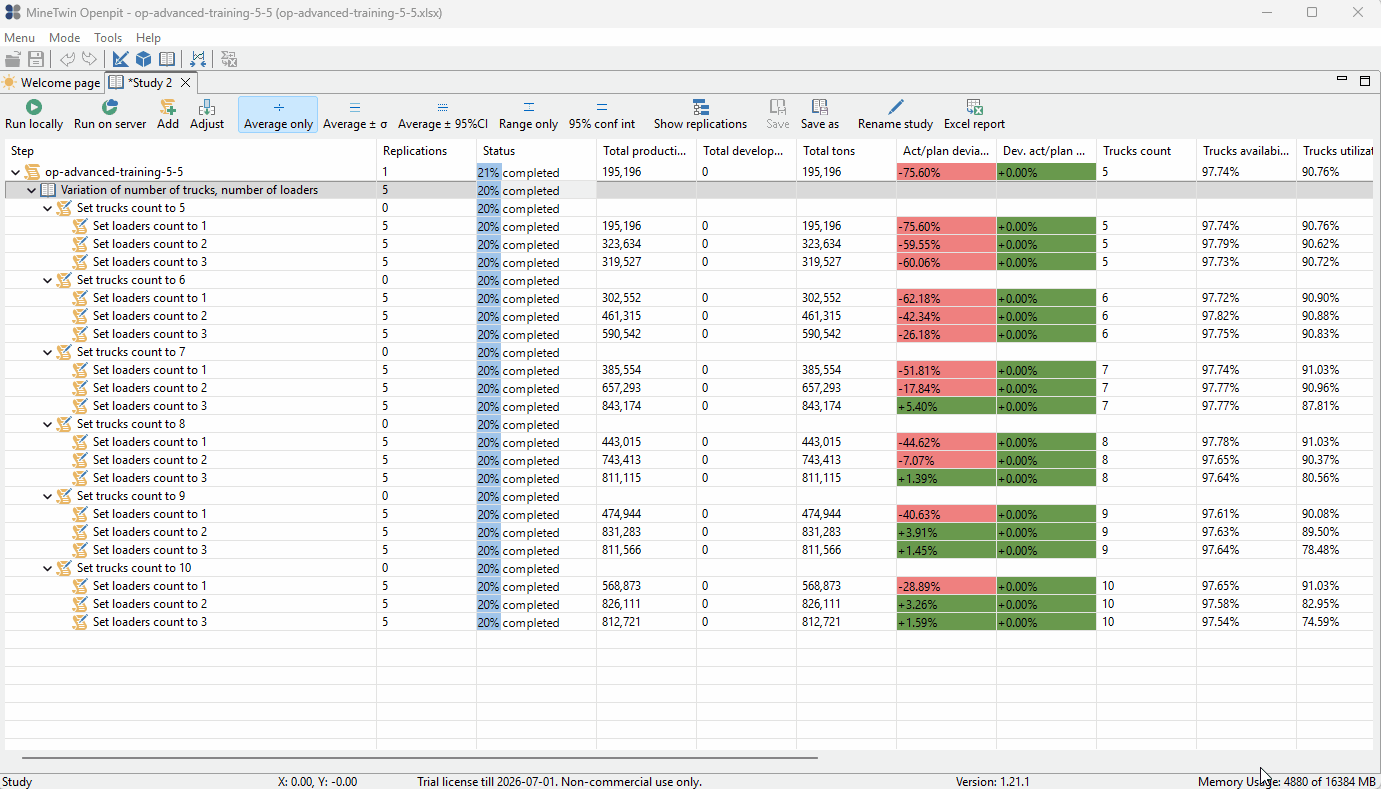Sort by the Step column header
The image size is (1381, 789).
pyautogui.click(x=190, y=151)
